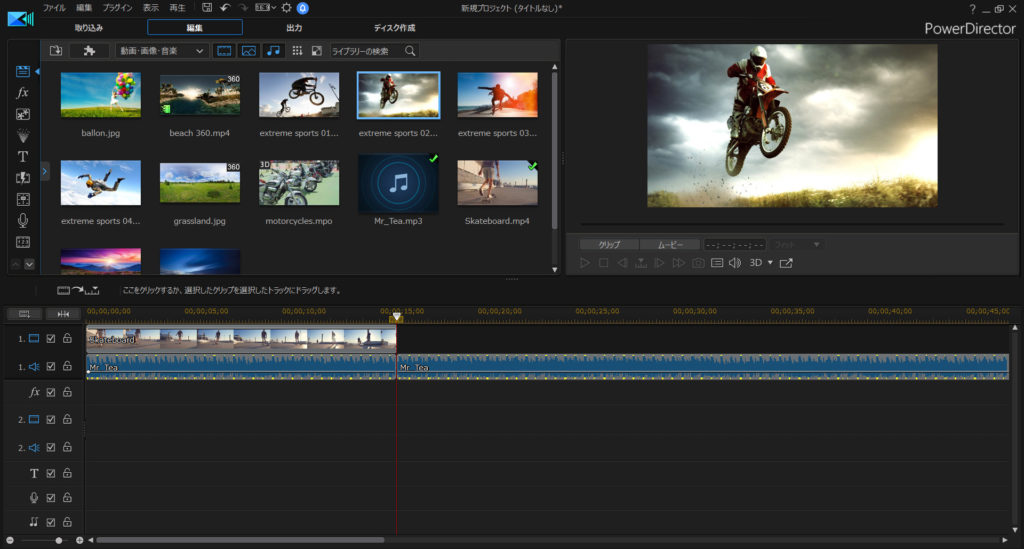The height and width of the screenshot is (549, 1024).
Task: Open the Transition room icon
Action: click(x=23, y=178)
